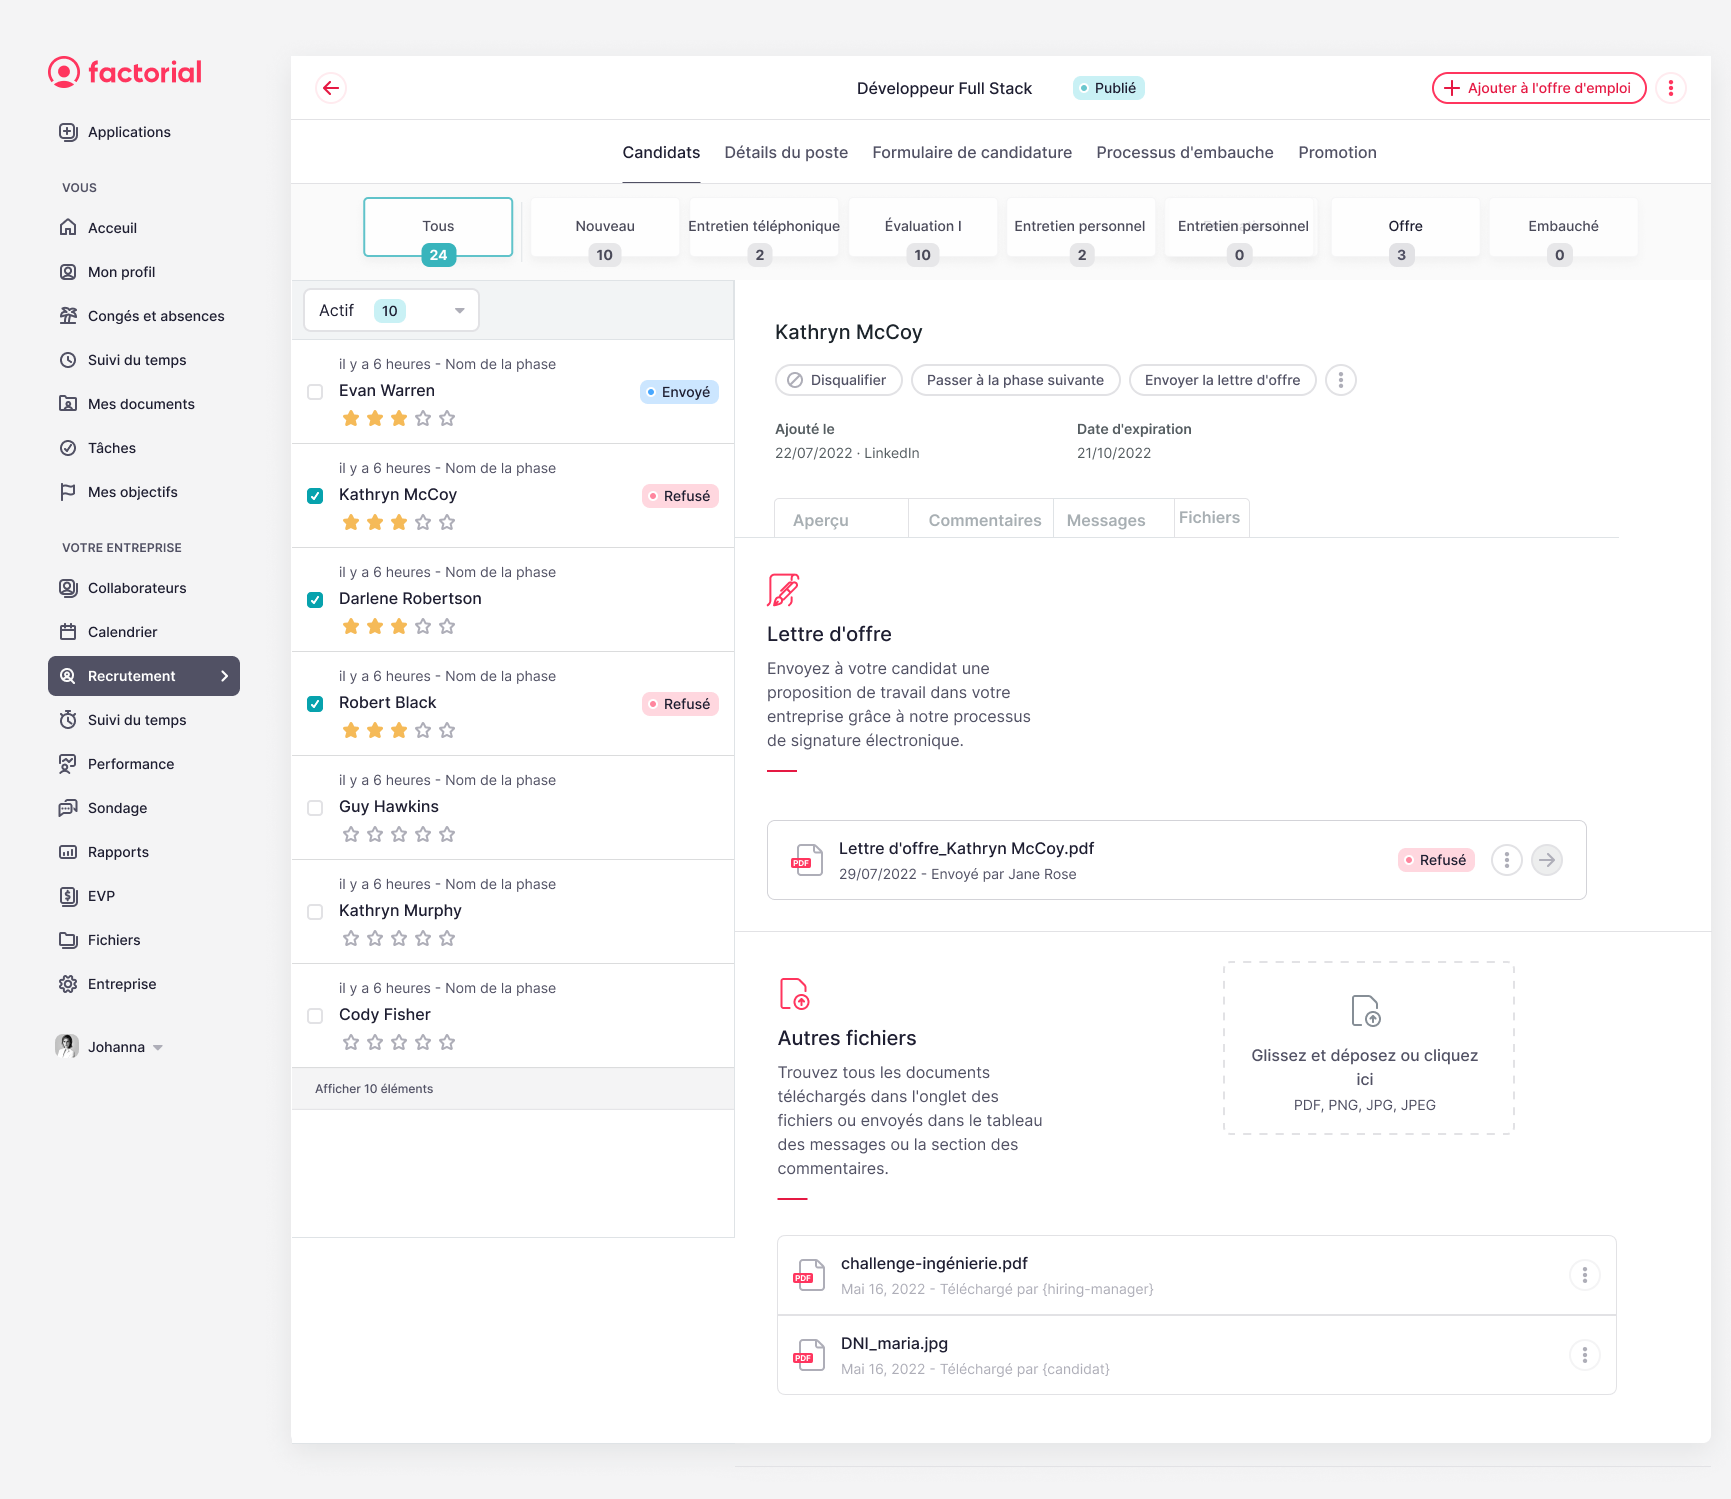
Task: Click the Disqualifier button
Action: coord(838,380)
